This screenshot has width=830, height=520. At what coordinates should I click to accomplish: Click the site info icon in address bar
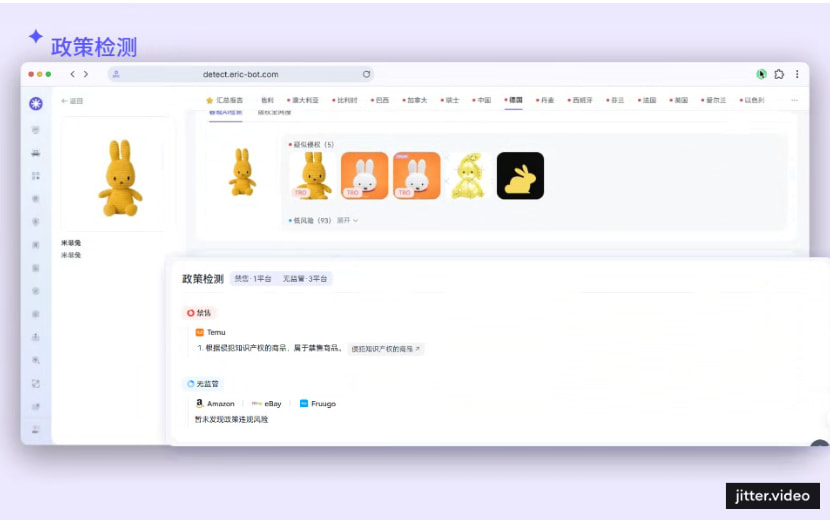coord(116,74)
